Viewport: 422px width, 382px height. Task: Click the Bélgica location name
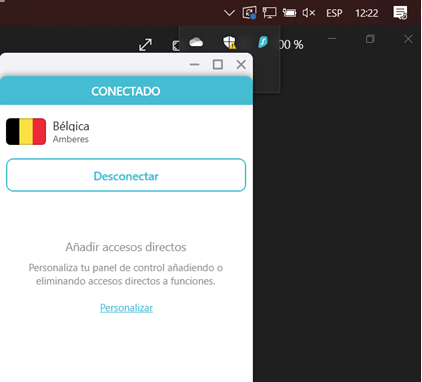point(71,126)
